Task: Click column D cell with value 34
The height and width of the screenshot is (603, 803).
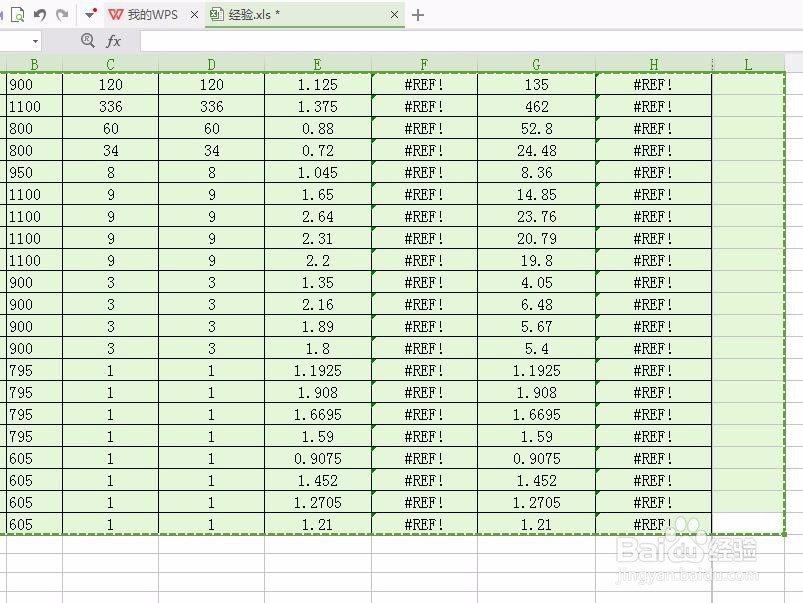Action: (212, 151)
